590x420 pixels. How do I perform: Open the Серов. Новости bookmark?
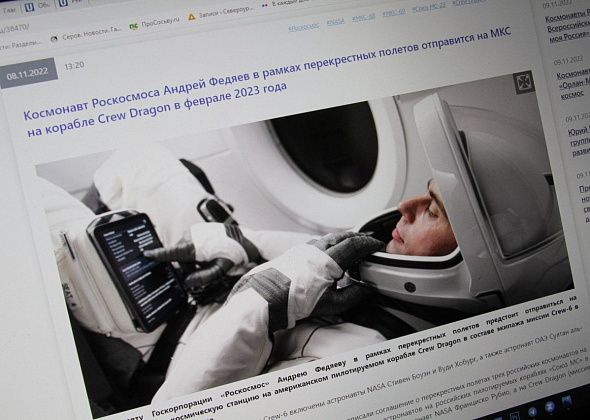pos(86,34)
